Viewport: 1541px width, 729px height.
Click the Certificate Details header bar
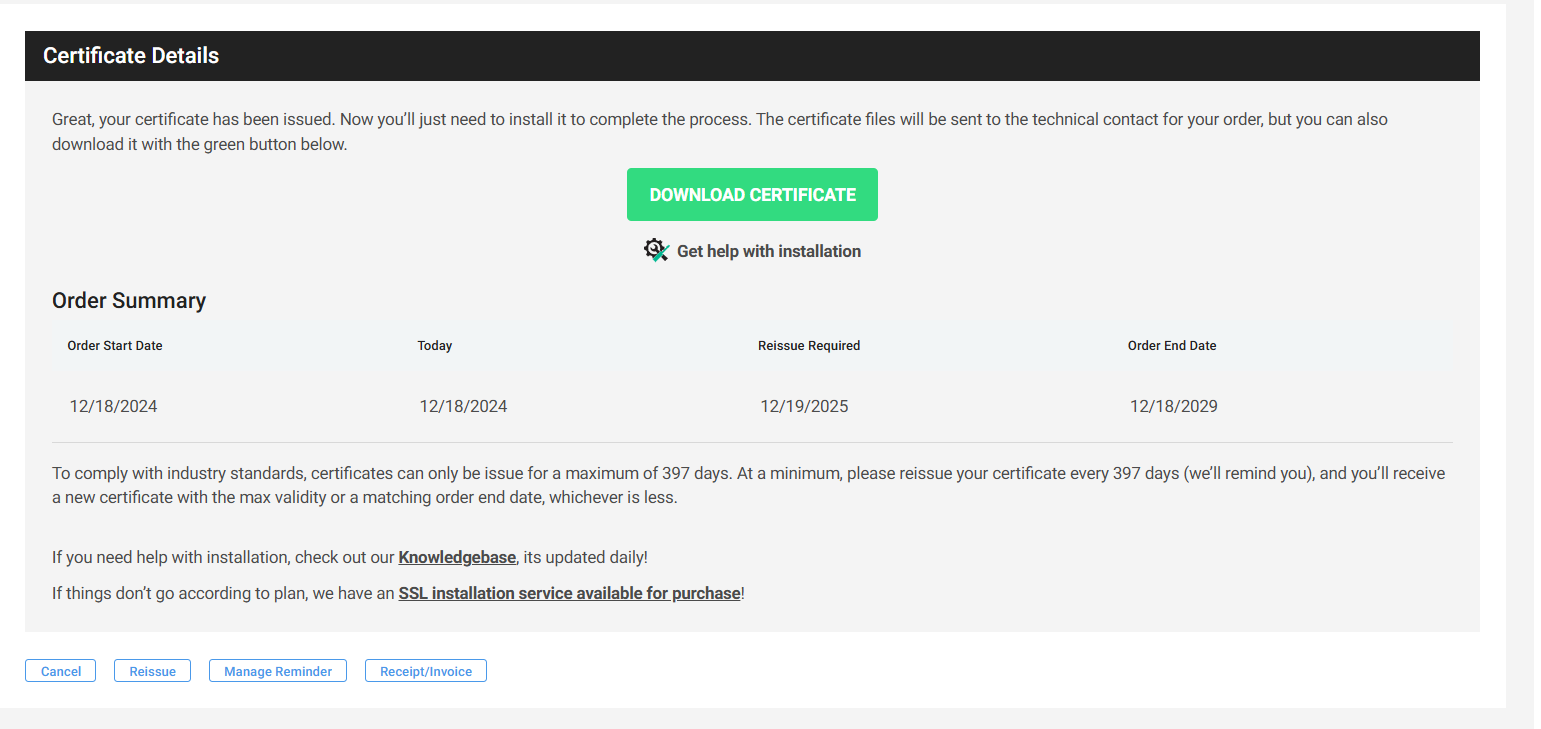(130, 56)
